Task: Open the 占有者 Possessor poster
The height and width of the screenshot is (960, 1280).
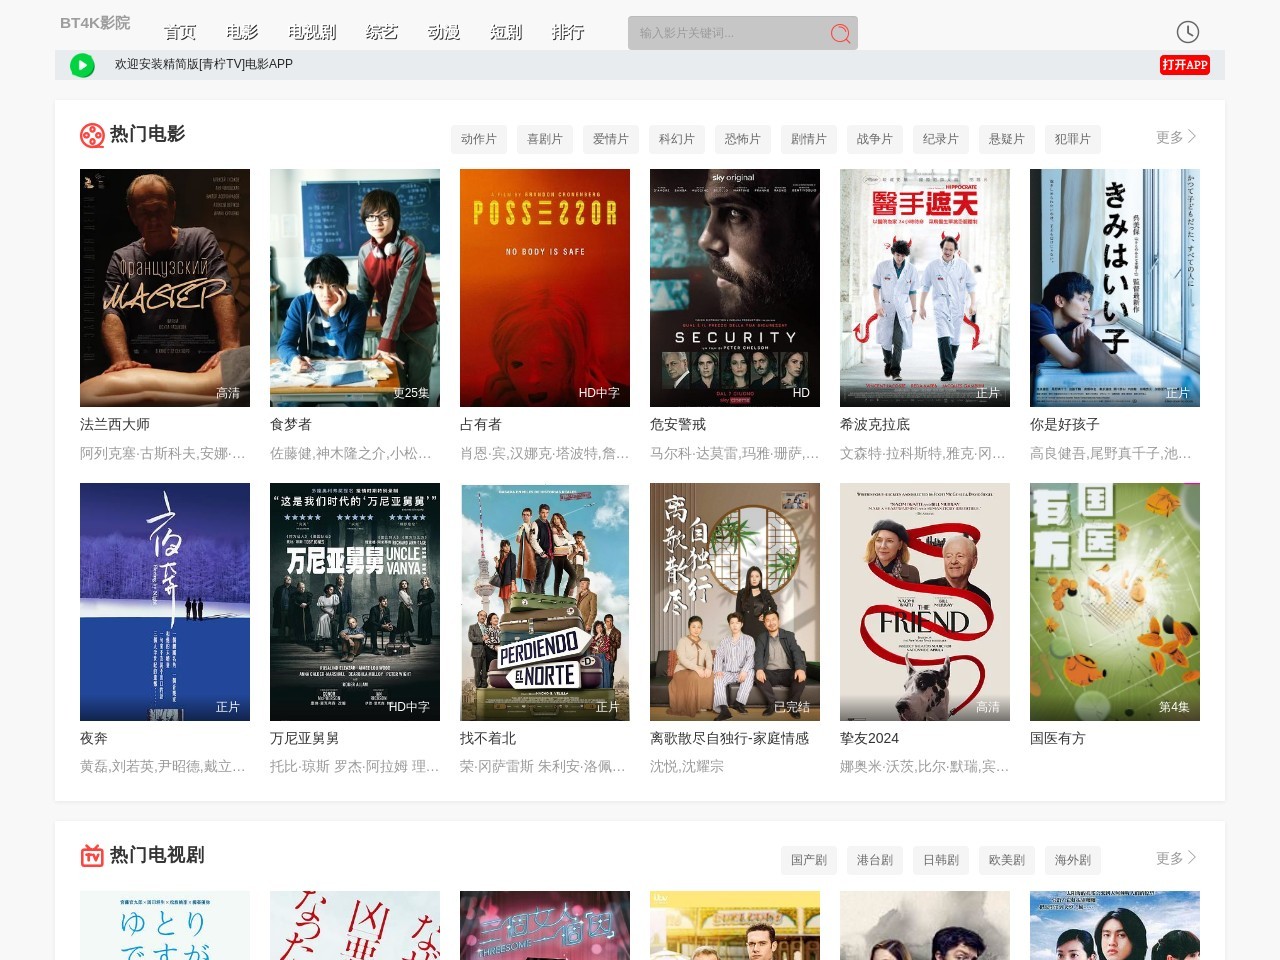Action: [545, 287]
